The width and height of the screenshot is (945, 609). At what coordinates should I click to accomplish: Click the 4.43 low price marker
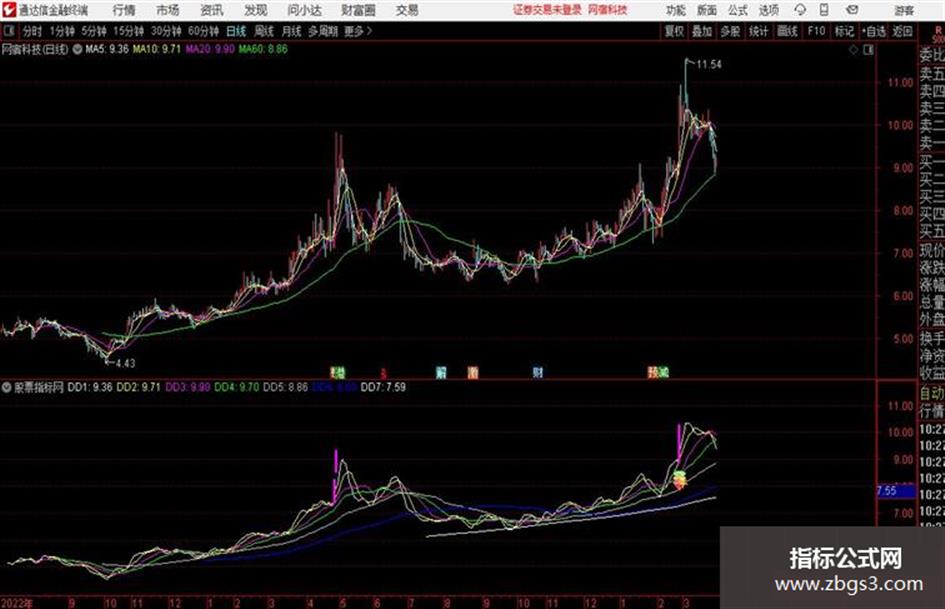pos(125,363)
